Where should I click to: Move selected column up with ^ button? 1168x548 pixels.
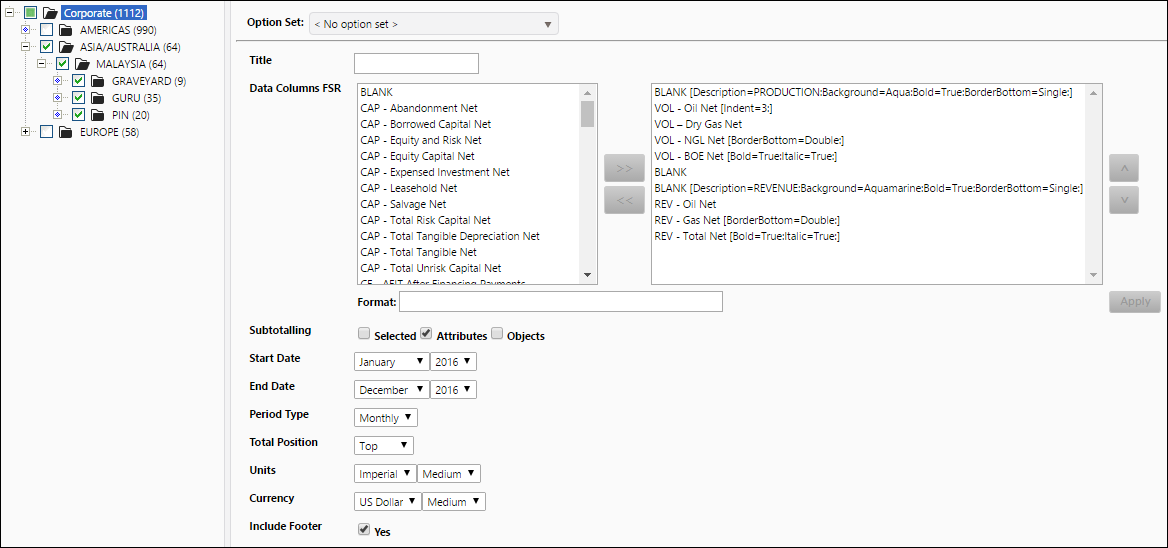tap(1124, 169)
